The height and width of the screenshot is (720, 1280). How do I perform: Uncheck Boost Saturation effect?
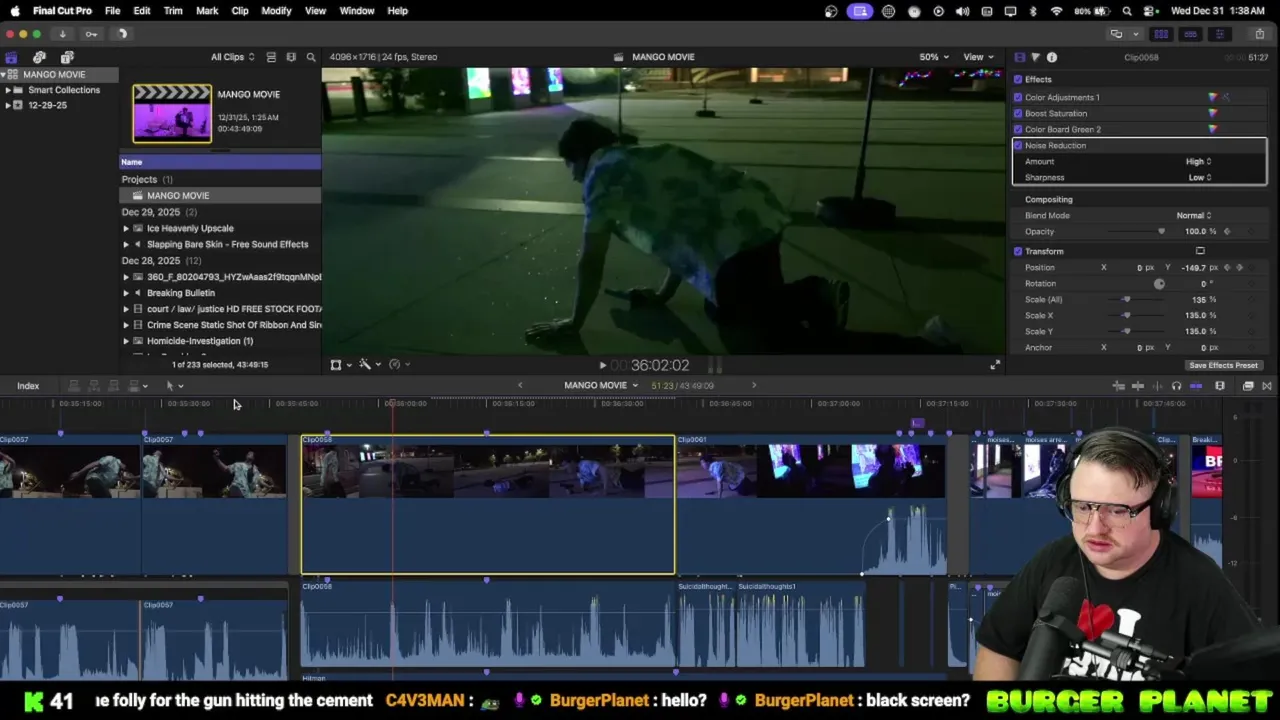(1018, 113)
